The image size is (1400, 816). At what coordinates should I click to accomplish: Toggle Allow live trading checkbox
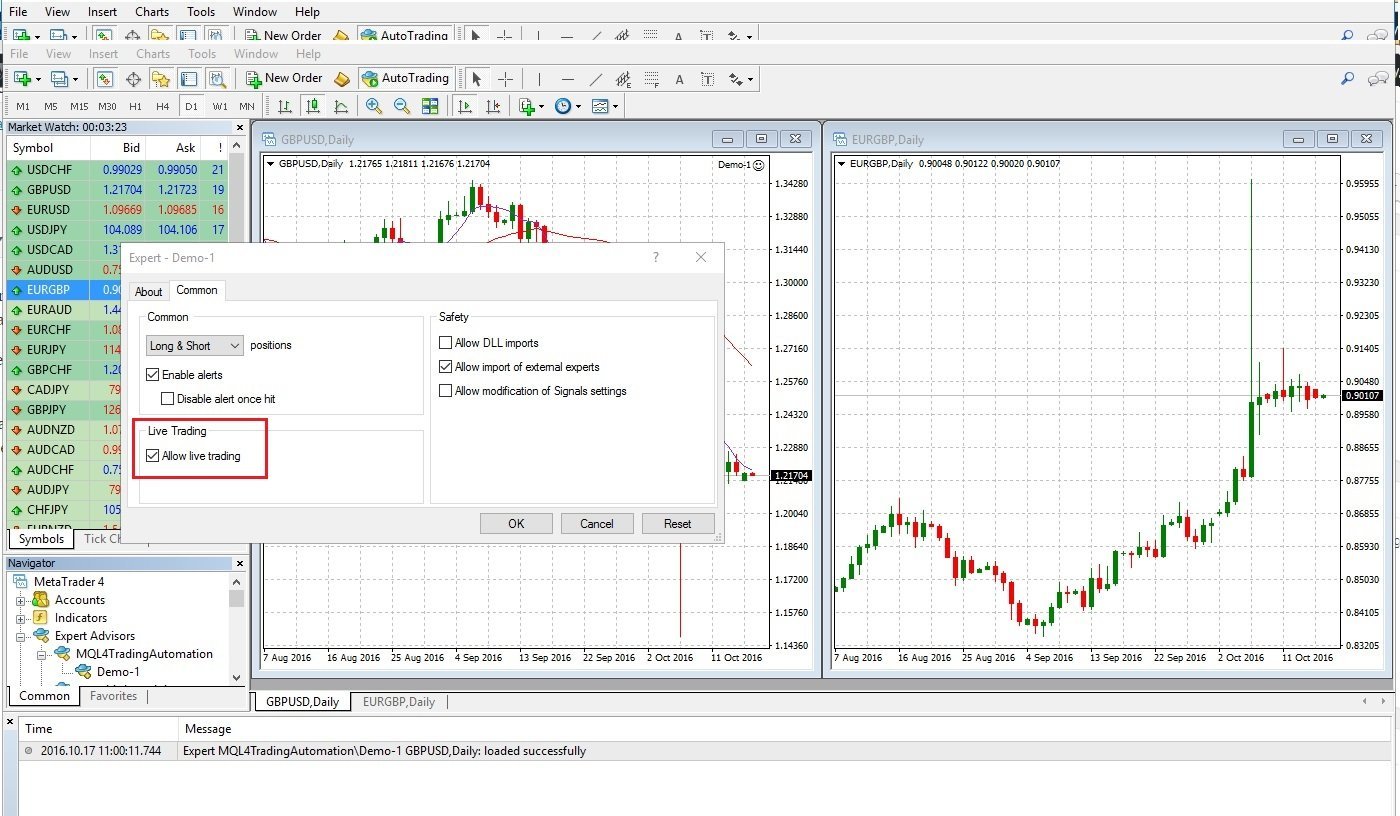point(153,456)
